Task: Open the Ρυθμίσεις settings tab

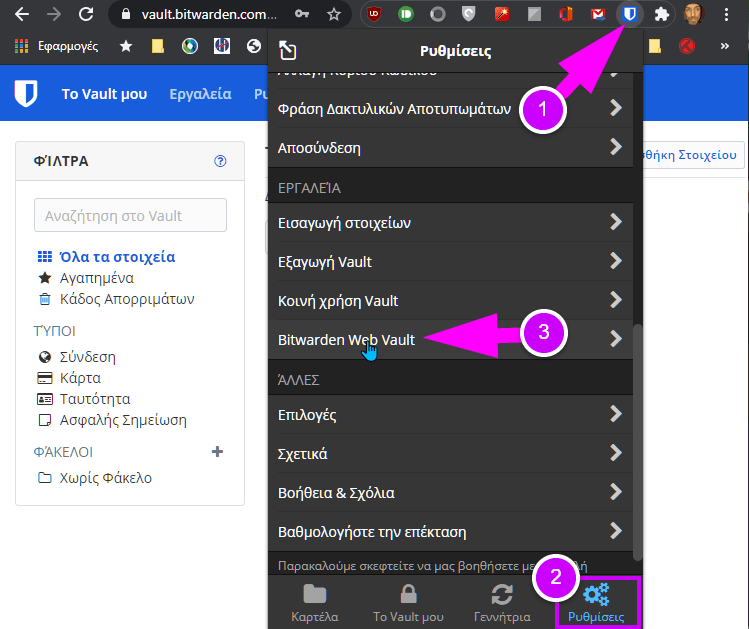Action: point(596,603)
